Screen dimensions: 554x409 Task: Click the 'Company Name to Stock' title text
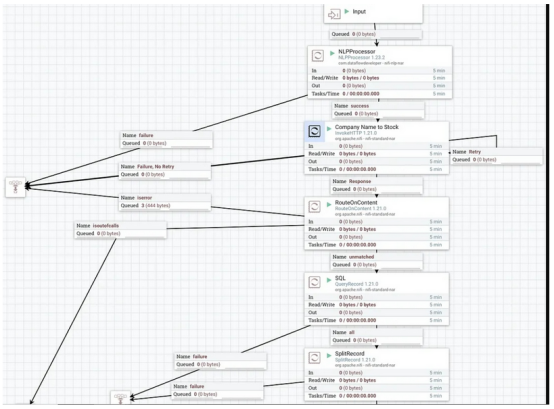[366, 127]
